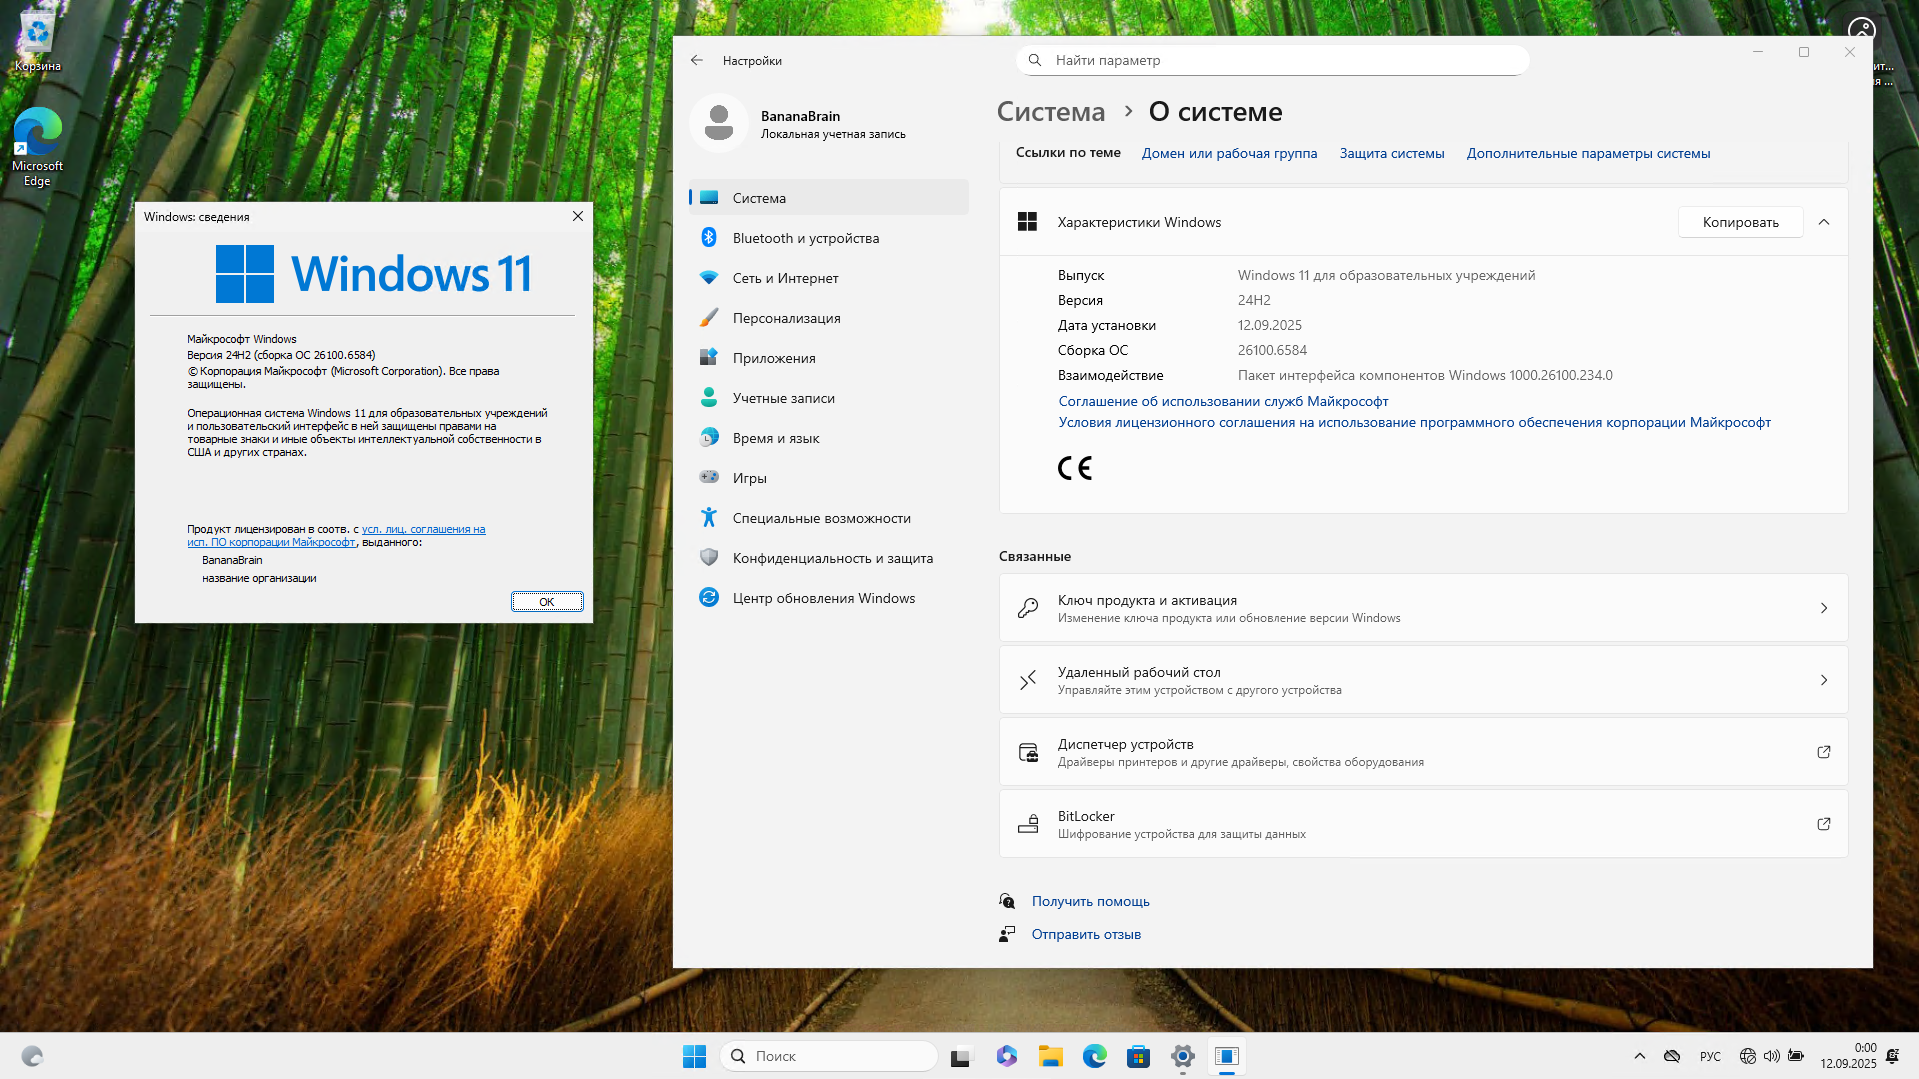
Task: Click the shield Privacy icon
Action: pos(709,557)
